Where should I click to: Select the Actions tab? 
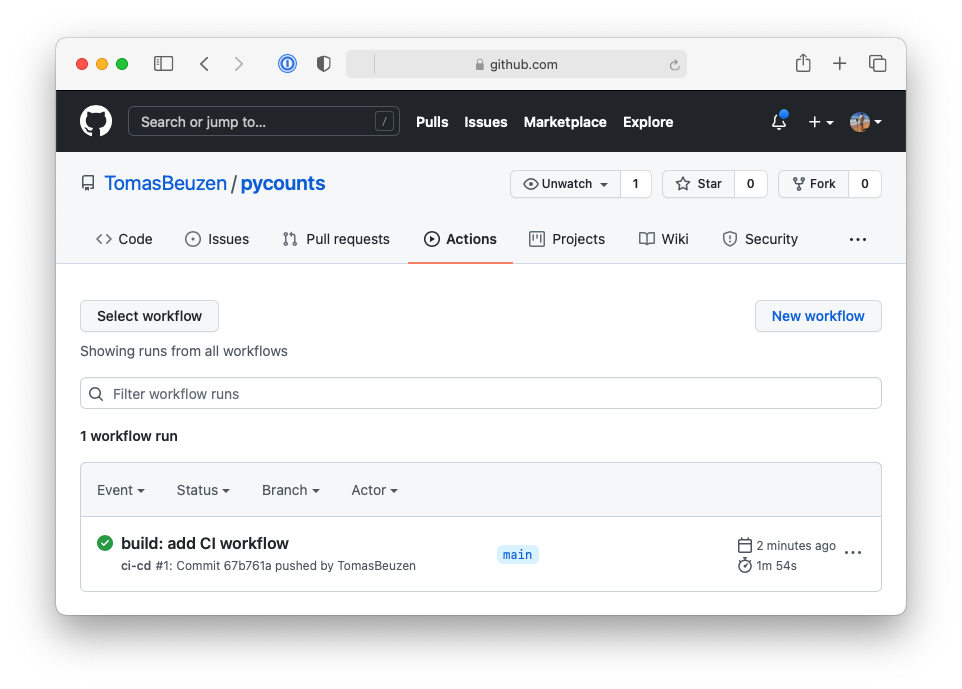pos(460,239)
